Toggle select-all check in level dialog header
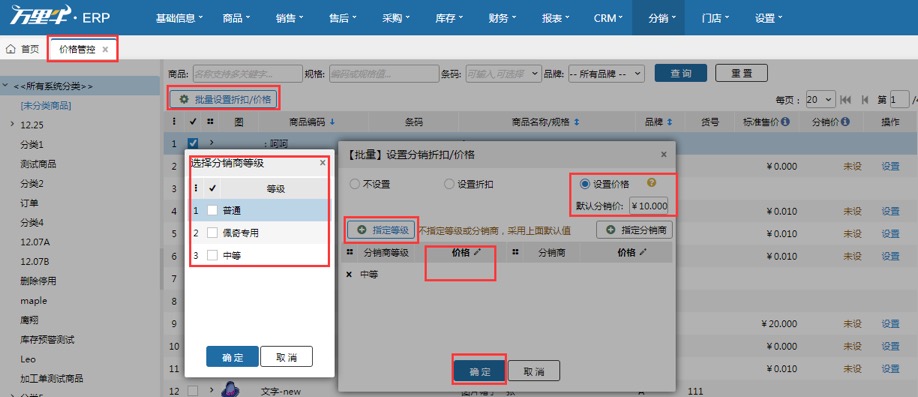Screen dimensions: 918x397 tap(212, 189)
